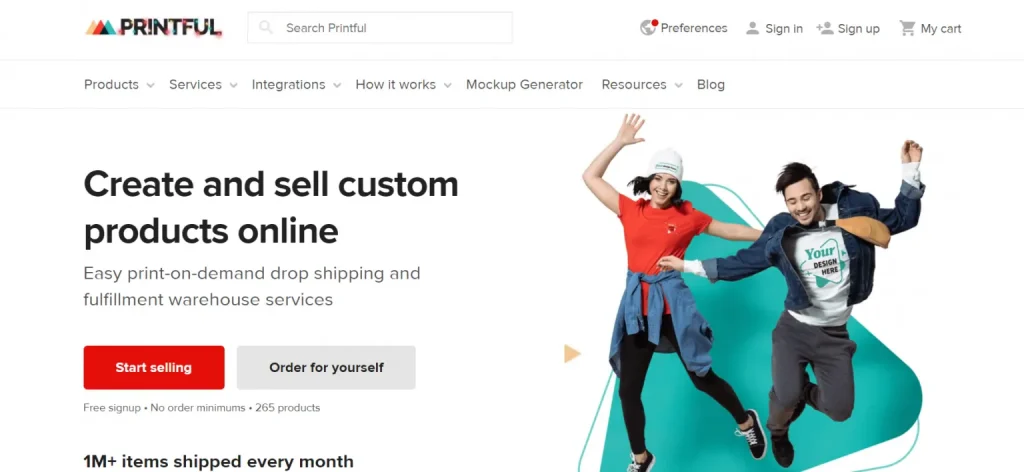Click the Printful logo
1024x472 pixels.
(x=153, y=27)
